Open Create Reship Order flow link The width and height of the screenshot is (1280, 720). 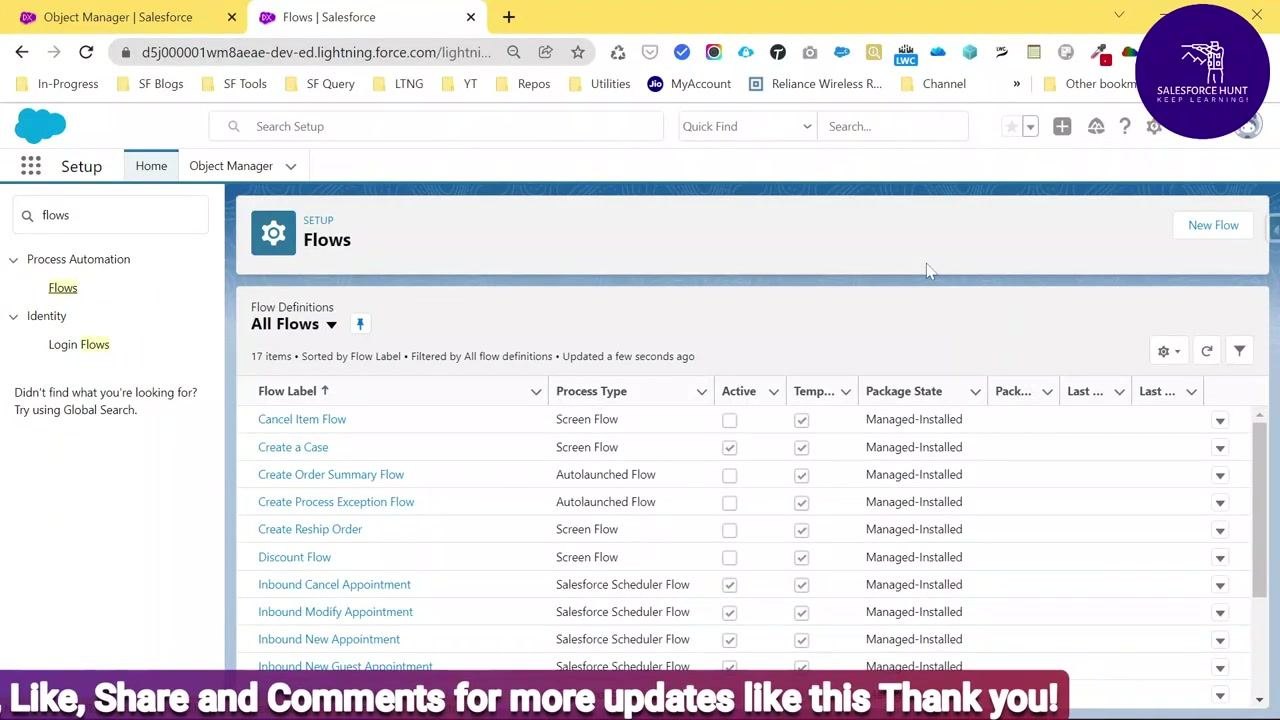[310, 530]
